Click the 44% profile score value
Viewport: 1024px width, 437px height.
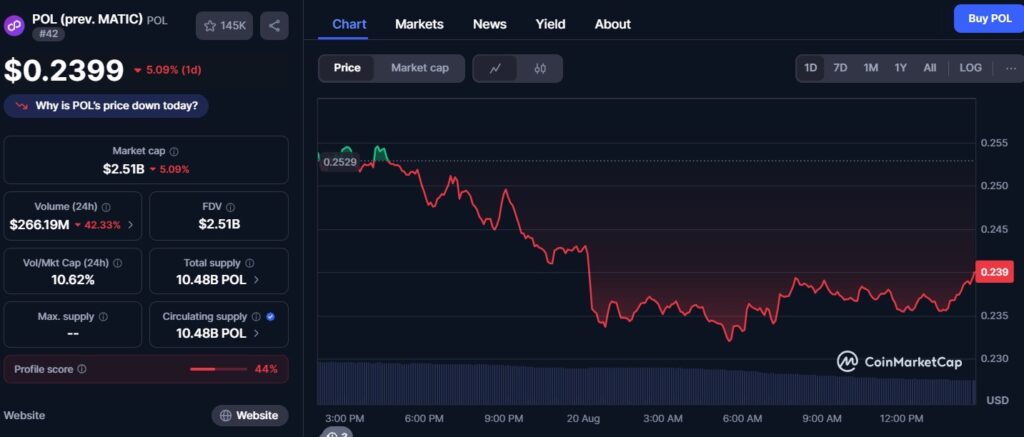coord(266,369)
